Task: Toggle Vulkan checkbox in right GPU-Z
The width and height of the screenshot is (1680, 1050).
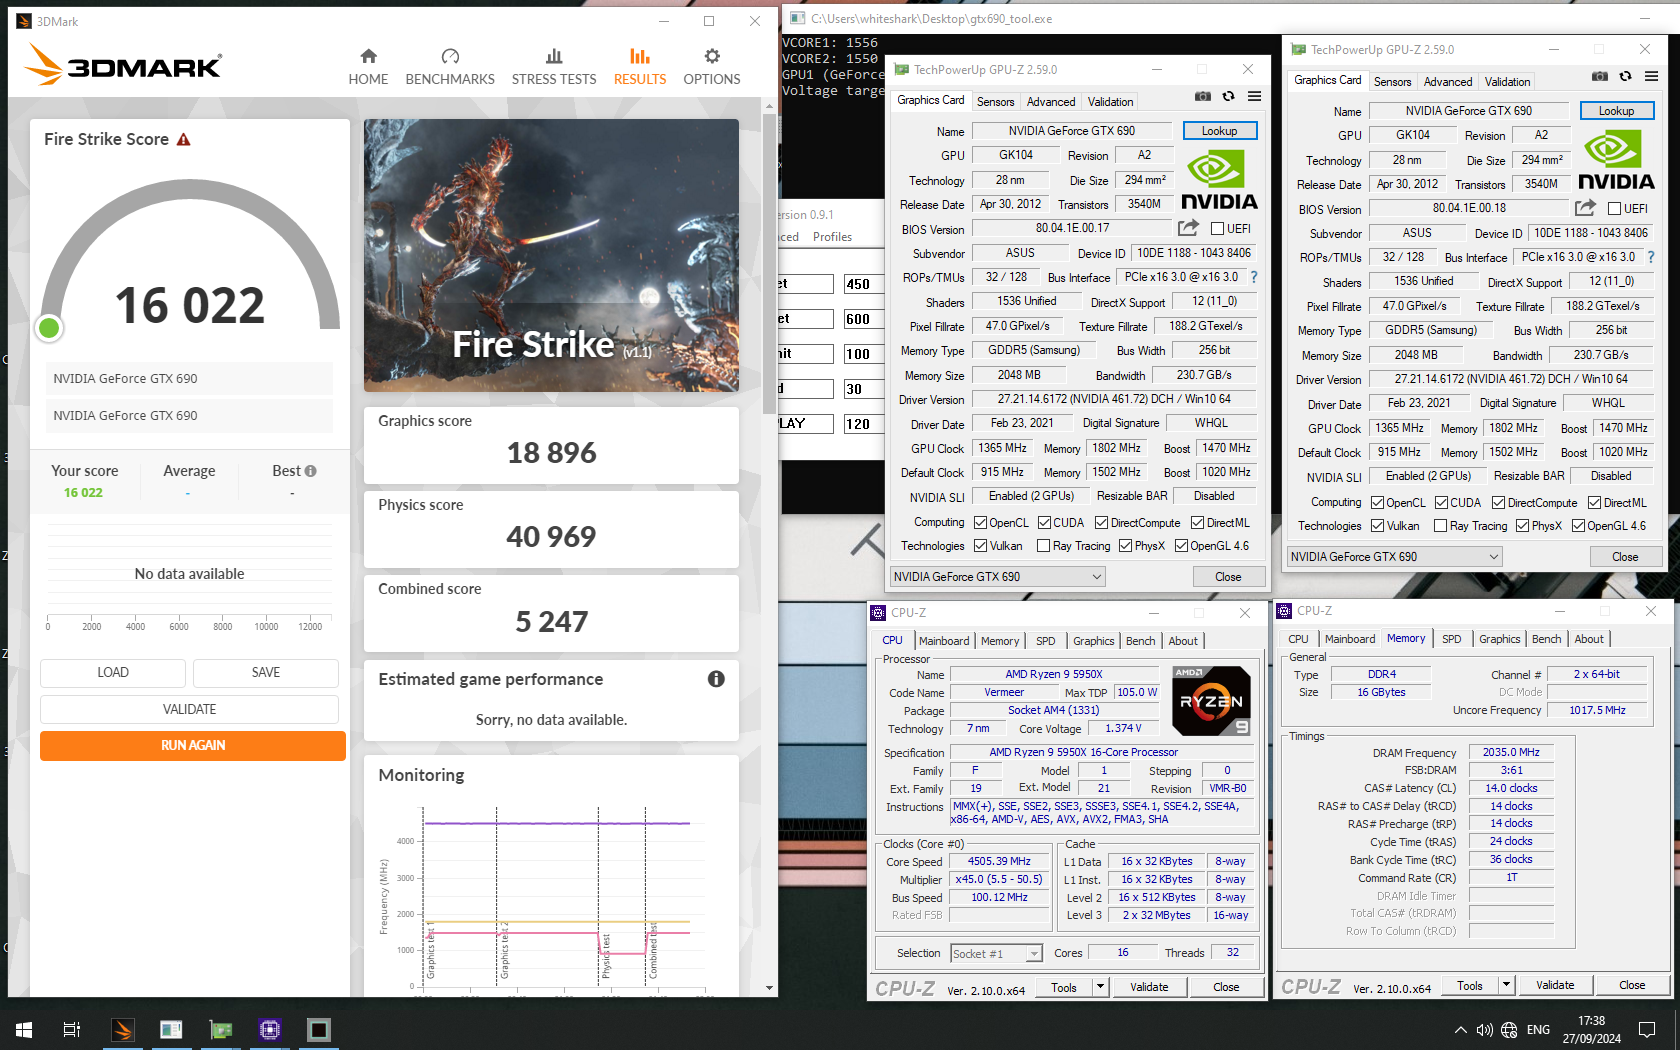Action: click(x=1378, y=526)
